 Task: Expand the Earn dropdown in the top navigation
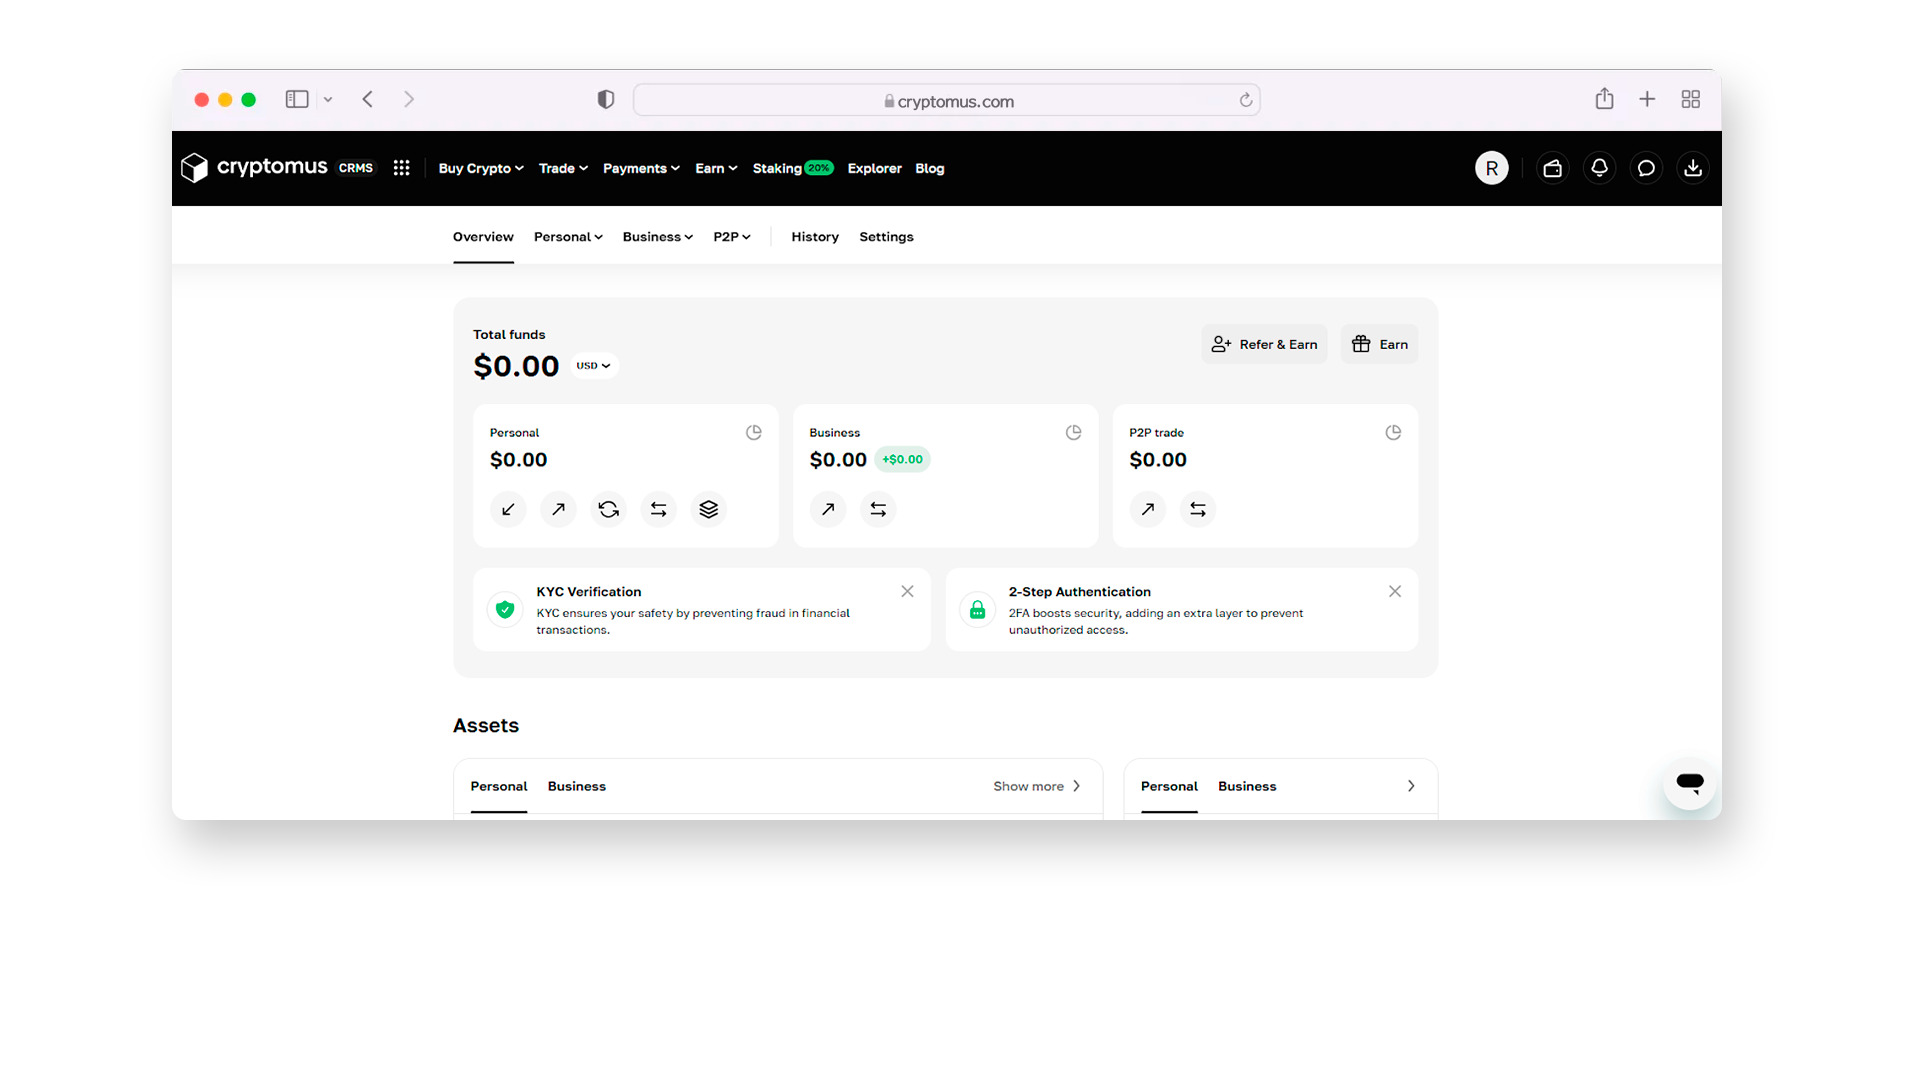[716, 168]
